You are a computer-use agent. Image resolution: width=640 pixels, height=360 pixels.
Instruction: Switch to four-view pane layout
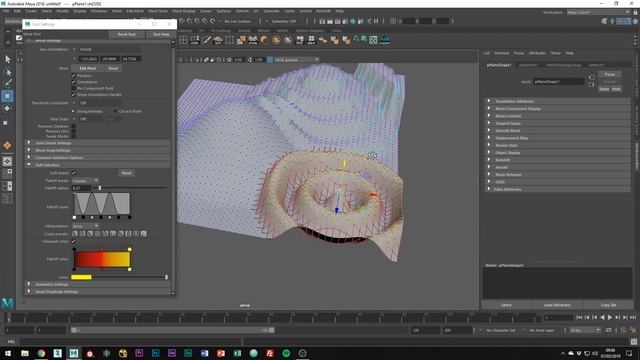[x=7, y=173]
